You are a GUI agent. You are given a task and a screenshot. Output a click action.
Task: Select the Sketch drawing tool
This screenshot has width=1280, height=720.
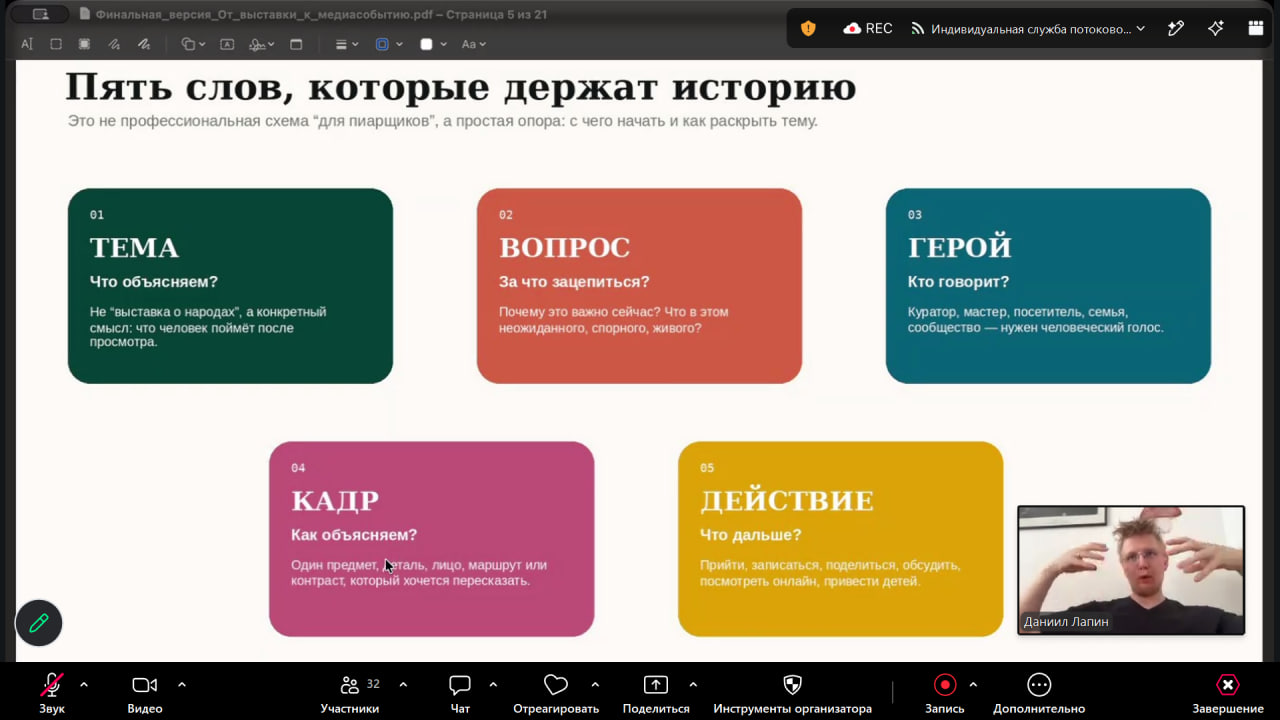pyautogui.click(x=115, y=44)
